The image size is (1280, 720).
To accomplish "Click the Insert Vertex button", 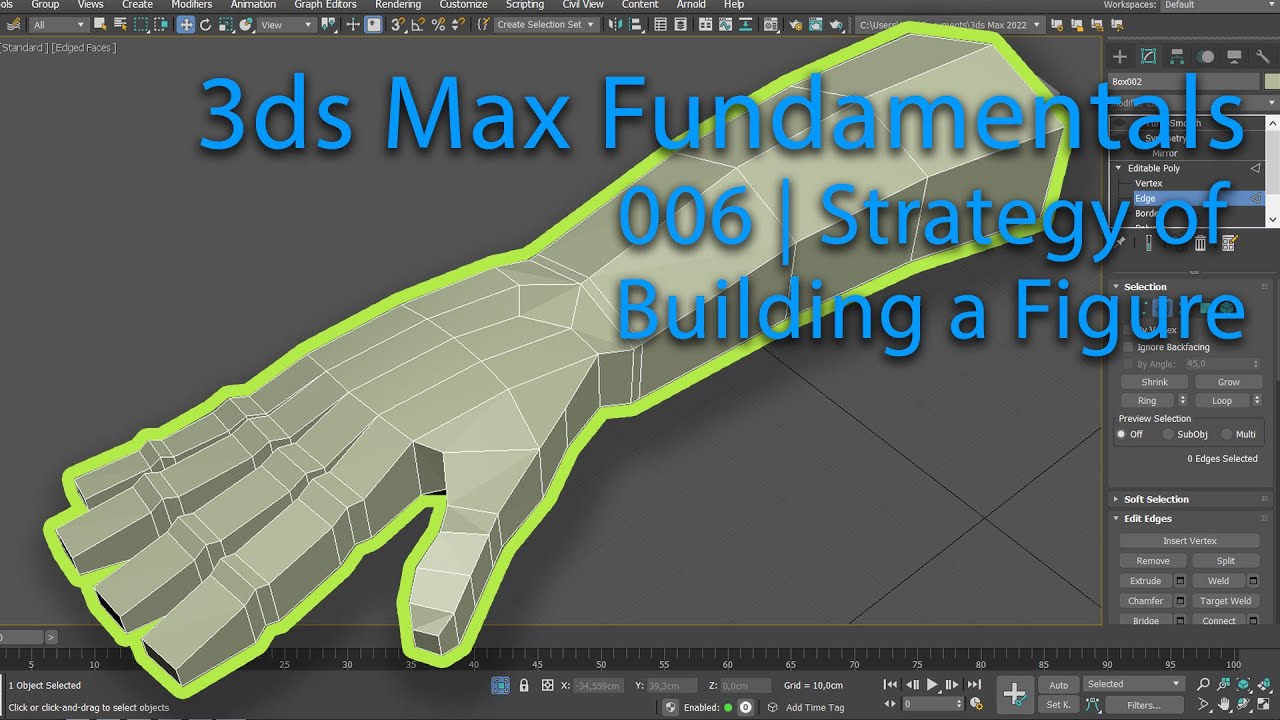I will click(x=1190, y=541).
